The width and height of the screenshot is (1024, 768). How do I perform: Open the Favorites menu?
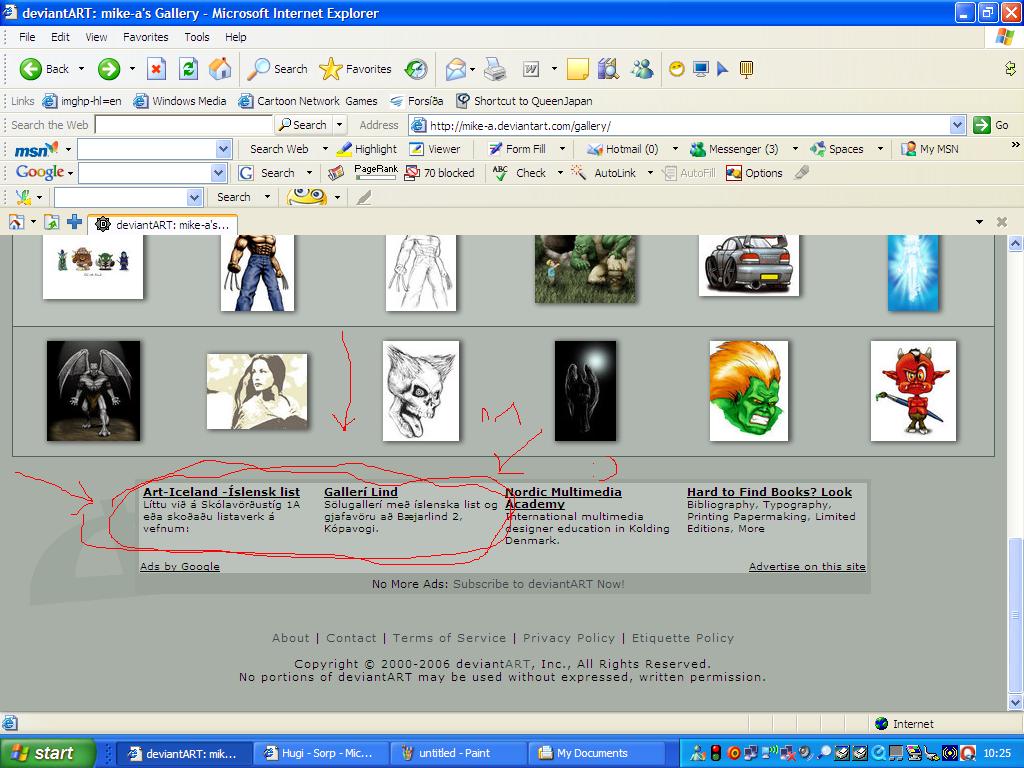click(x=146, y=37)
